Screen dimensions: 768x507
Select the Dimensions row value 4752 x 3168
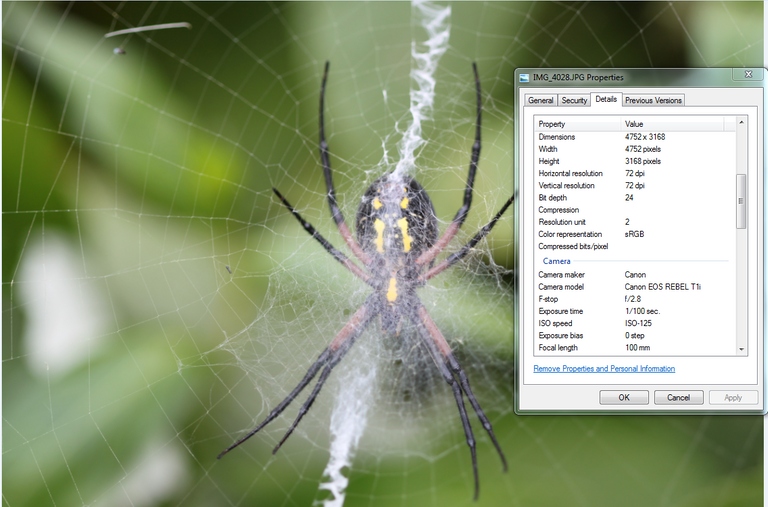645,137
